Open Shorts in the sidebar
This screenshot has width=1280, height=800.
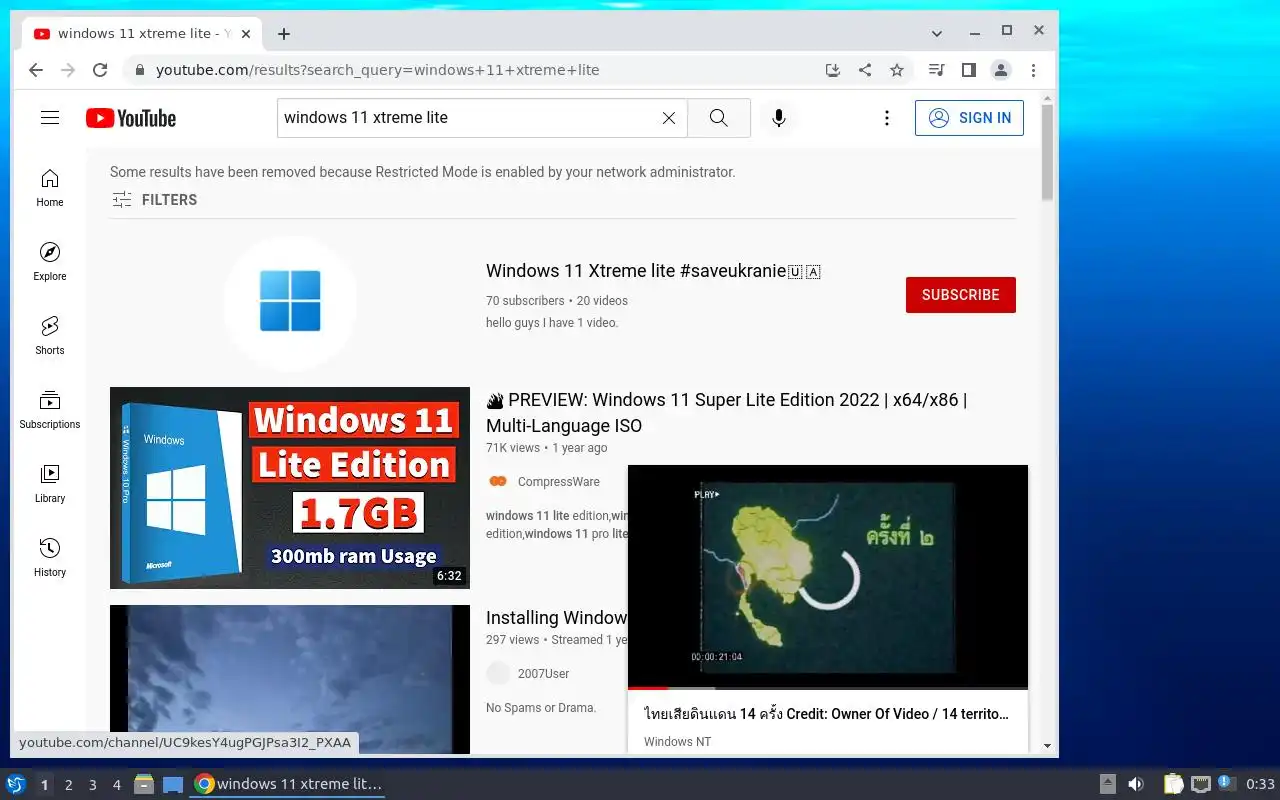coord(50,336)
